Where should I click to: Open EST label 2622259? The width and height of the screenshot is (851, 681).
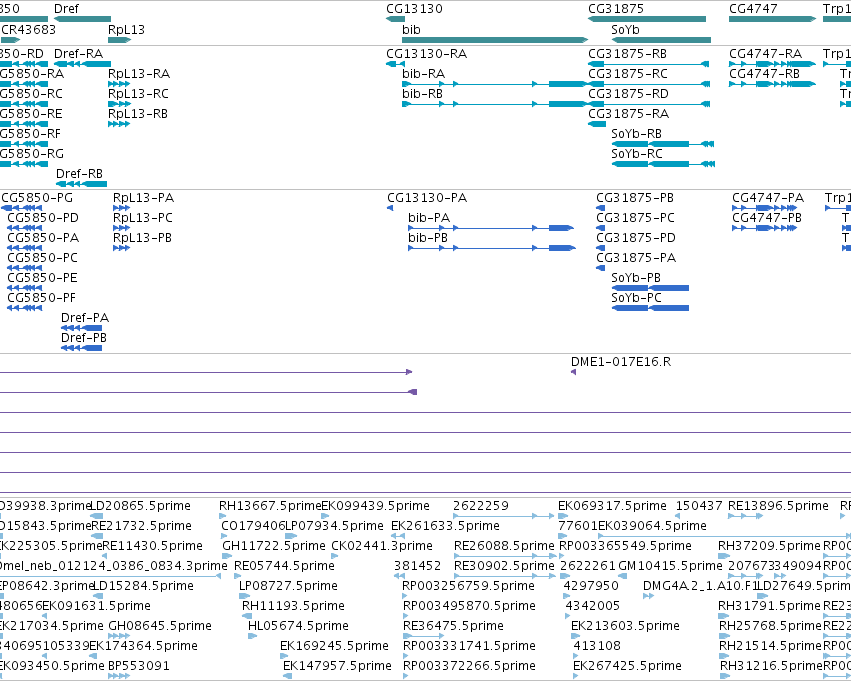pyautogui.click(x=481, y=506)
